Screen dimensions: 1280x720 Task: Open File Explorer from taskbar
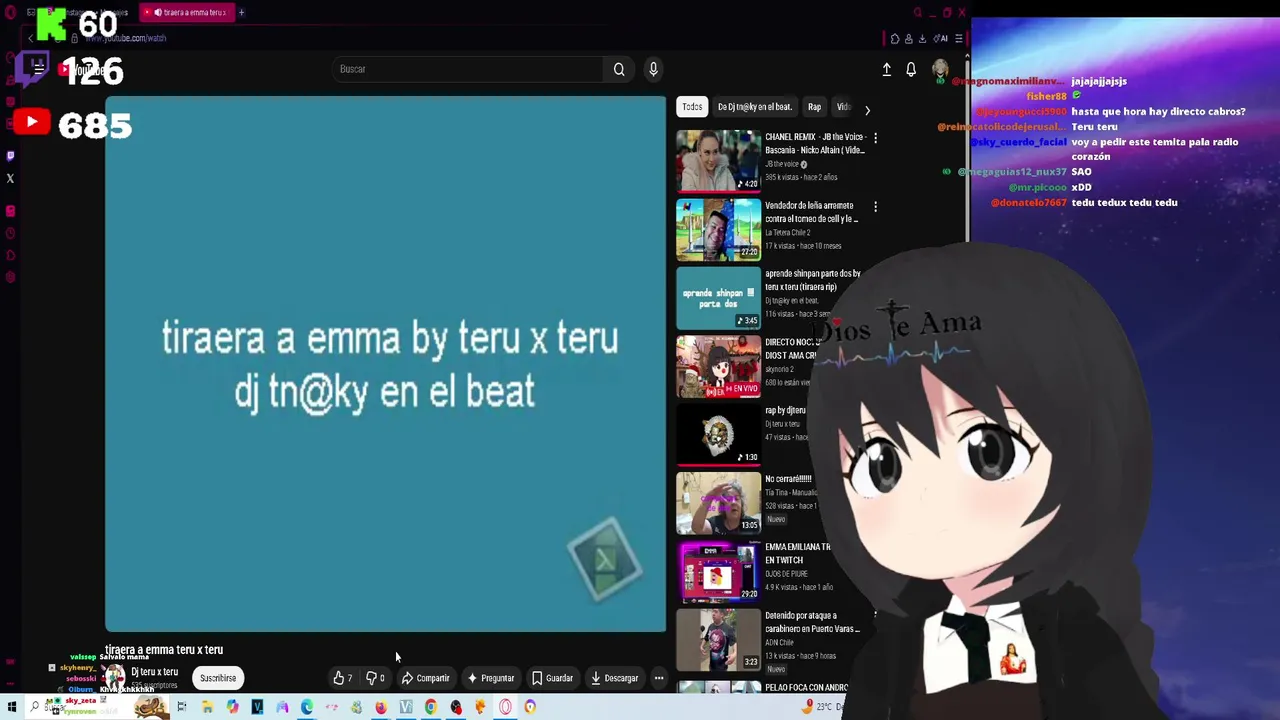(x=207, y=707)
